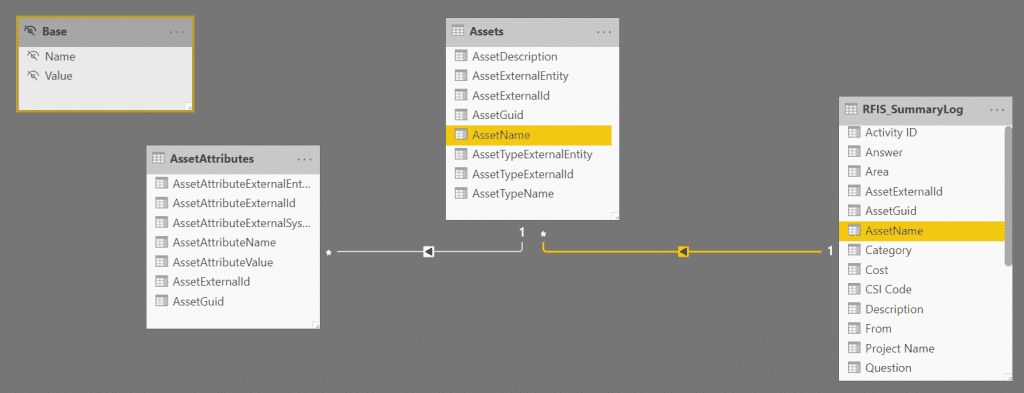Open the RFIS_SummaryLog table ellipsis menu
This screenshot has height=393, width=1024.
997,109
